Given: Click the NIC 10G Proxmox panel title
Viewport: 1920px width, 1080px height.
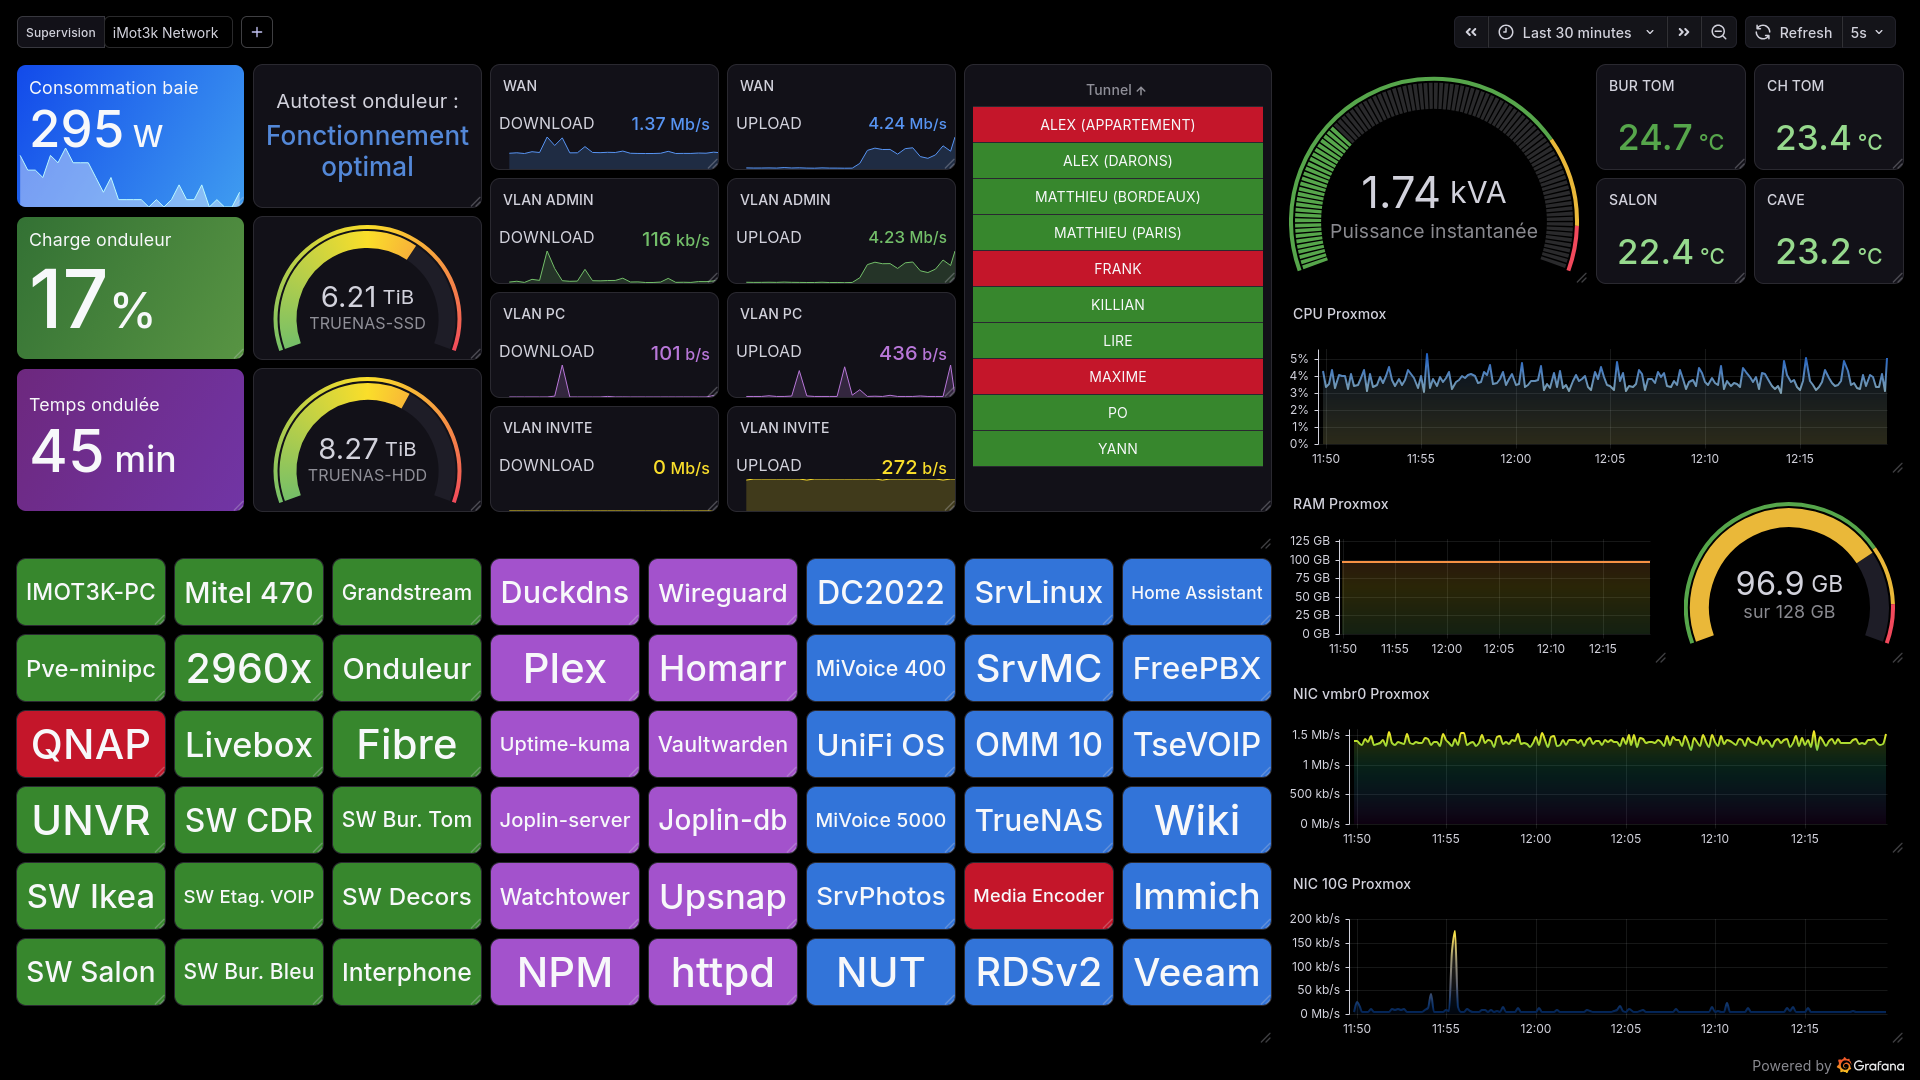Looking at the screenshot, I should pos(1352,884).
